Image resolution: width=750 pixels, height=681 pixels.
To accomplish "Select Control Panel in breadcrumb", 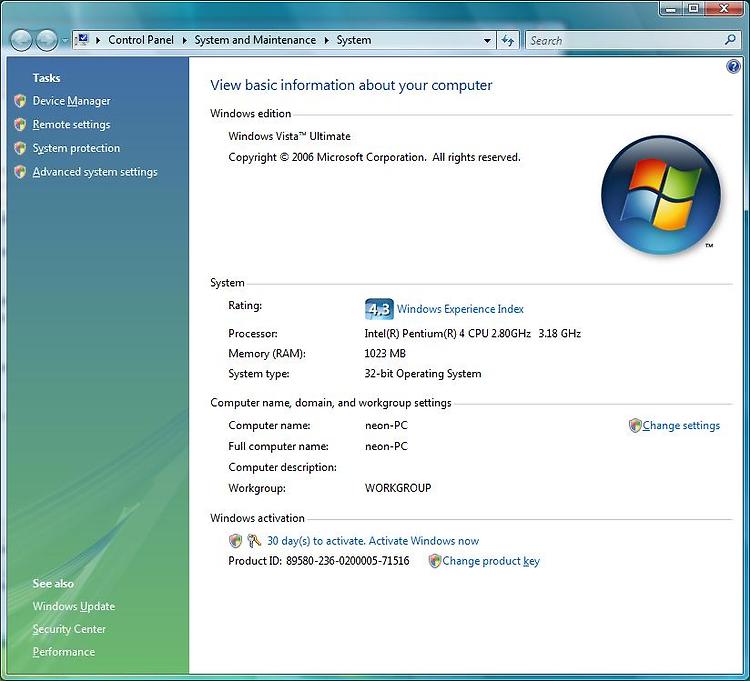I will (141, 40).
